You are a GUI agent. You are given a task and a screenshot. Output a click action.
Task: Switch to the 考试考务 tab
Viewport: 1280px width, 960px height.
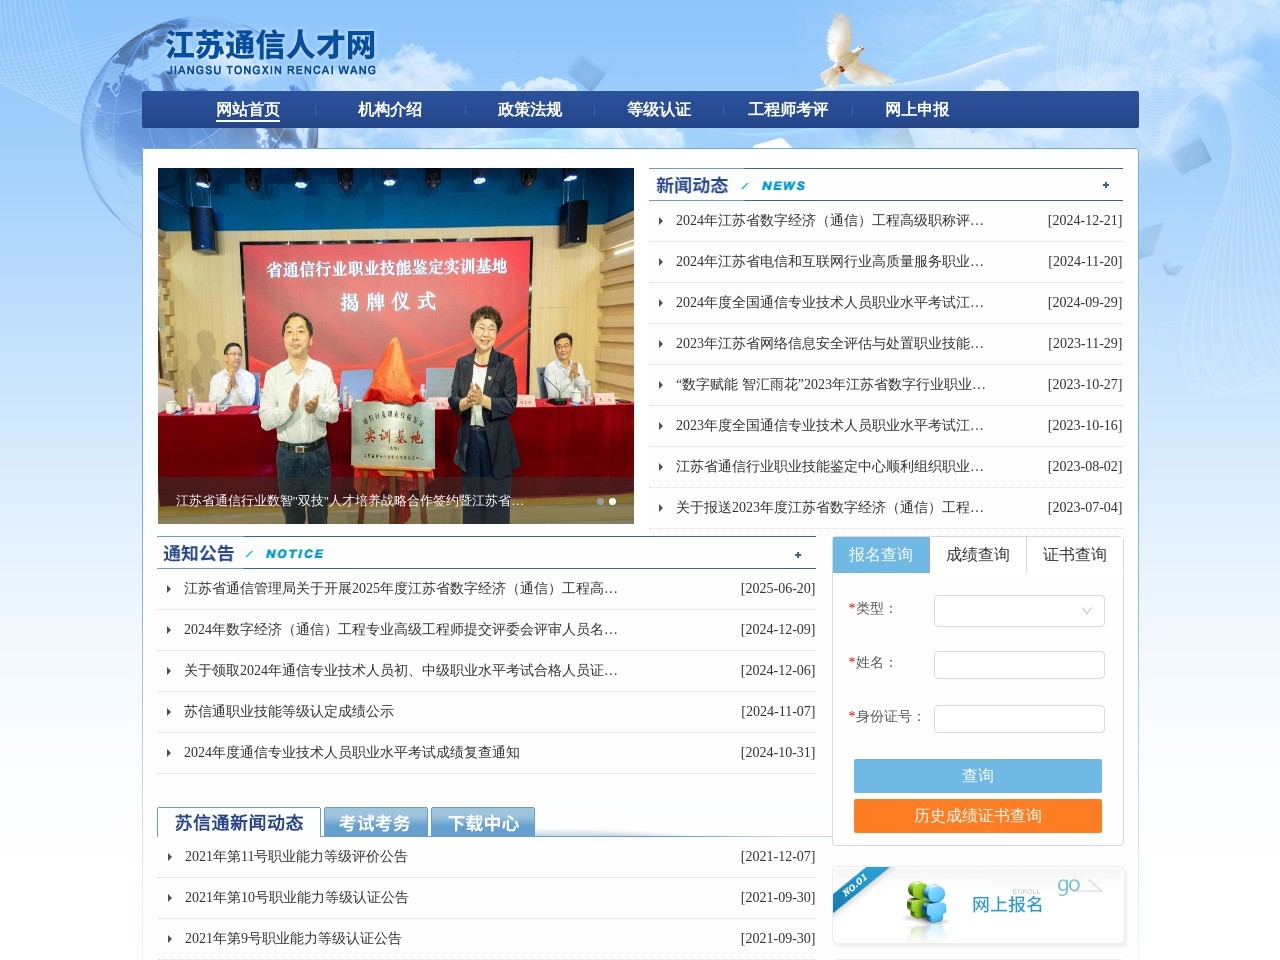375,822
